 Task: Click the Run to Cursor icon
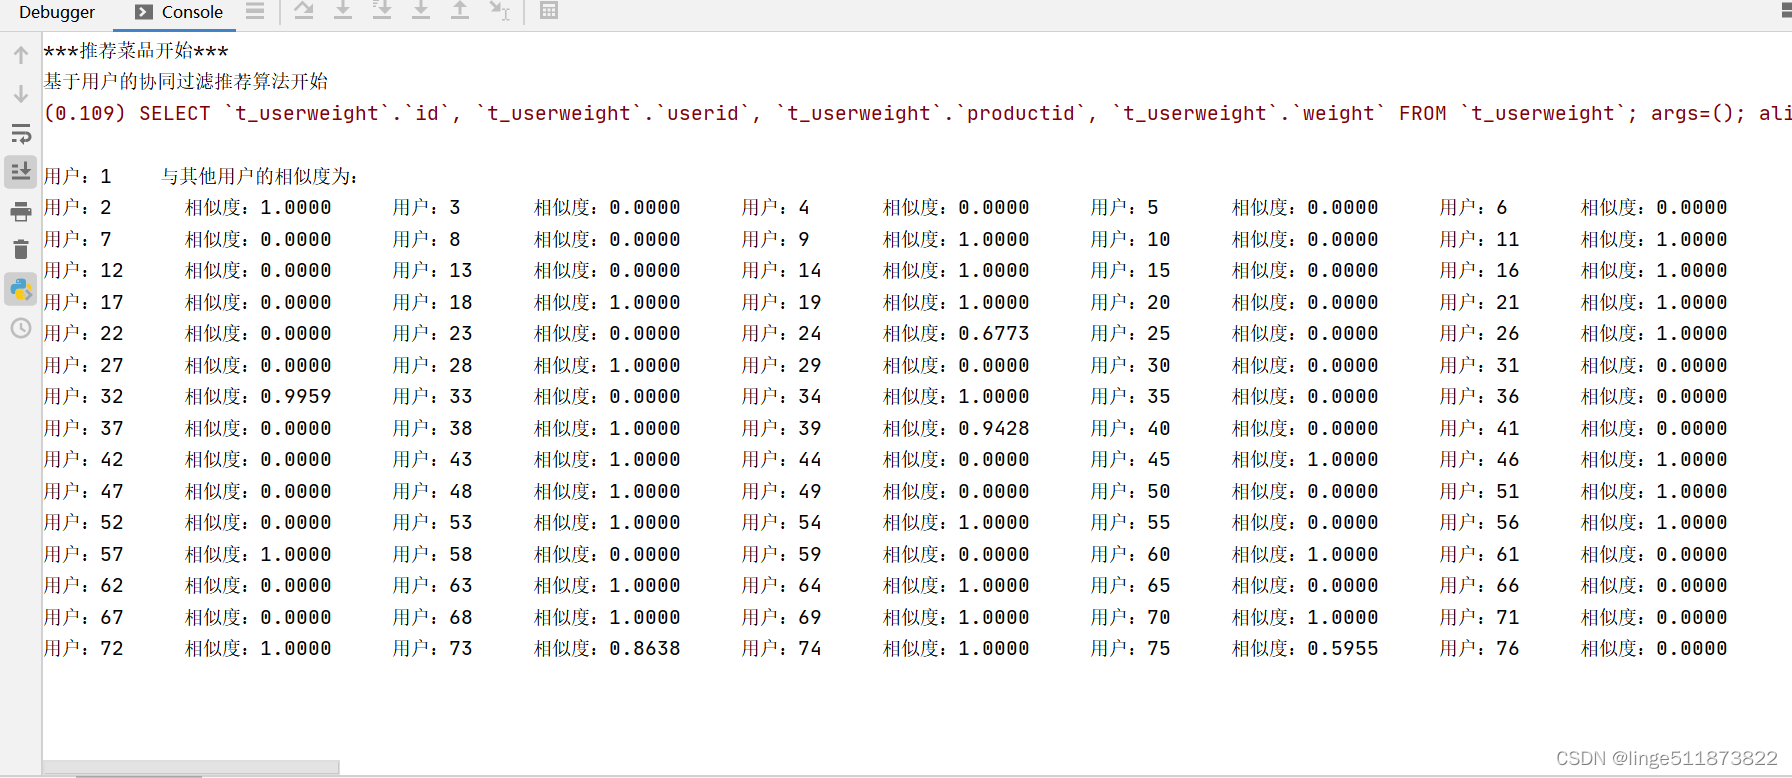pyautogui.click(x=499, y=11)
